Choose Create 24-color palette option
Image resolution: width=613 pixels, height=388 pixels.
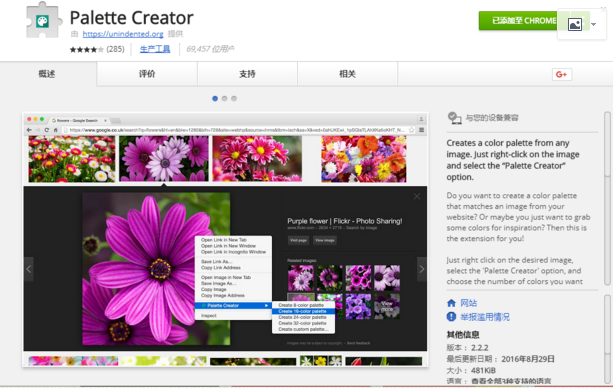[303, 317]
